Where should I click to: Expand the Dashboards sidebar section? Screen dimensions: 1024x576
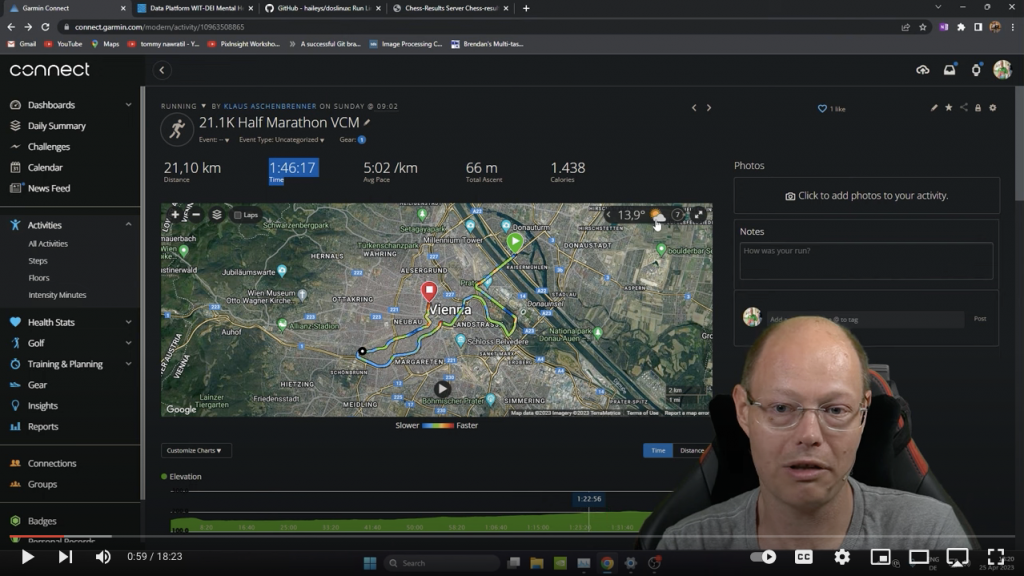coord(128,104)
